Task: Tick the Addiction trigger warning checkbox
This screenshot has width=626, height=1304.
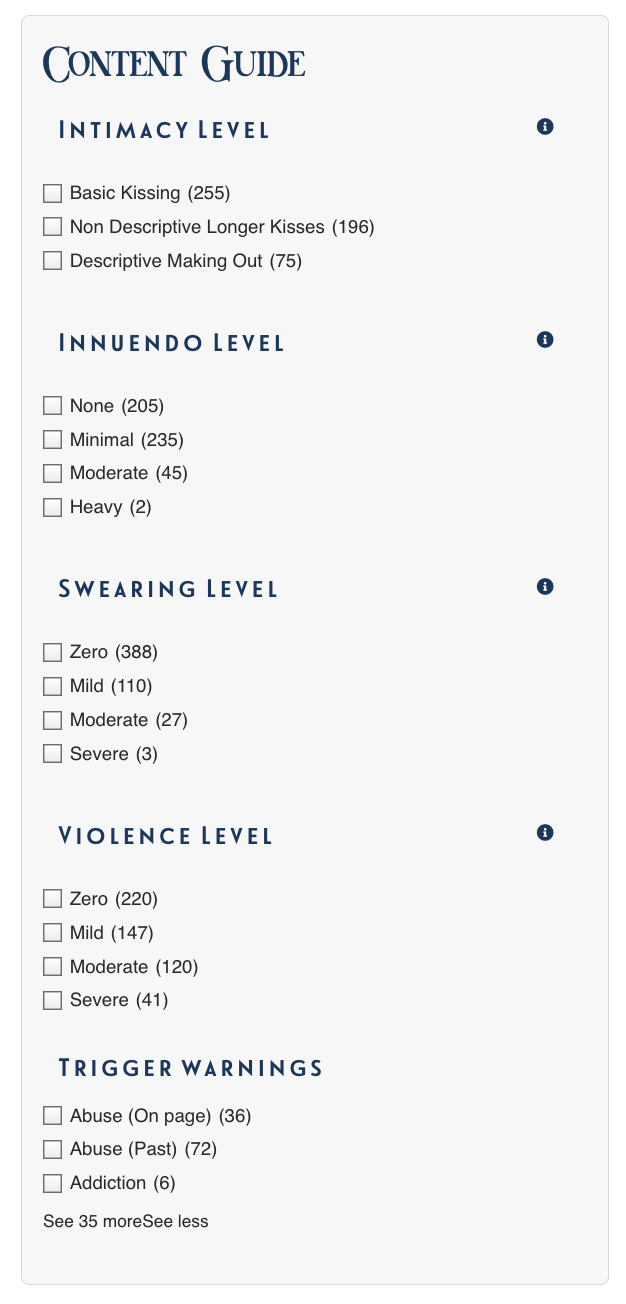Action: [x=53, y=1183]
